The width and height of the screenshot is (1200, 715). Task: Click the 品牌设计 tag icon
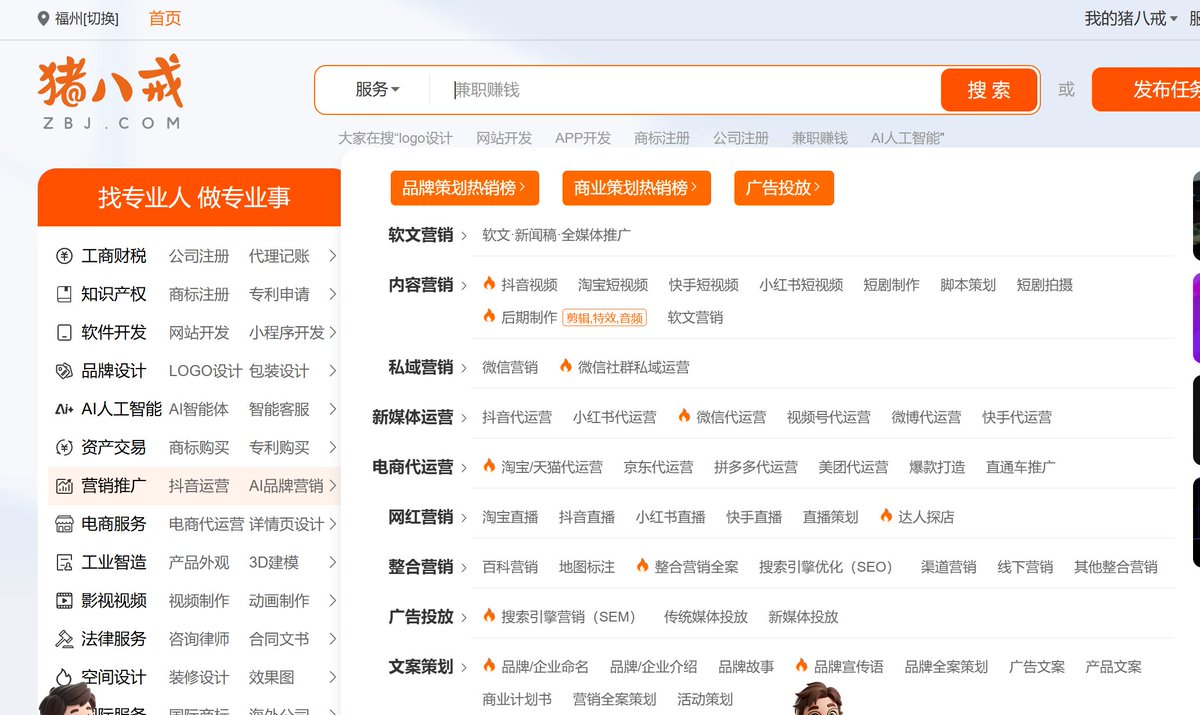click(64, 371)
